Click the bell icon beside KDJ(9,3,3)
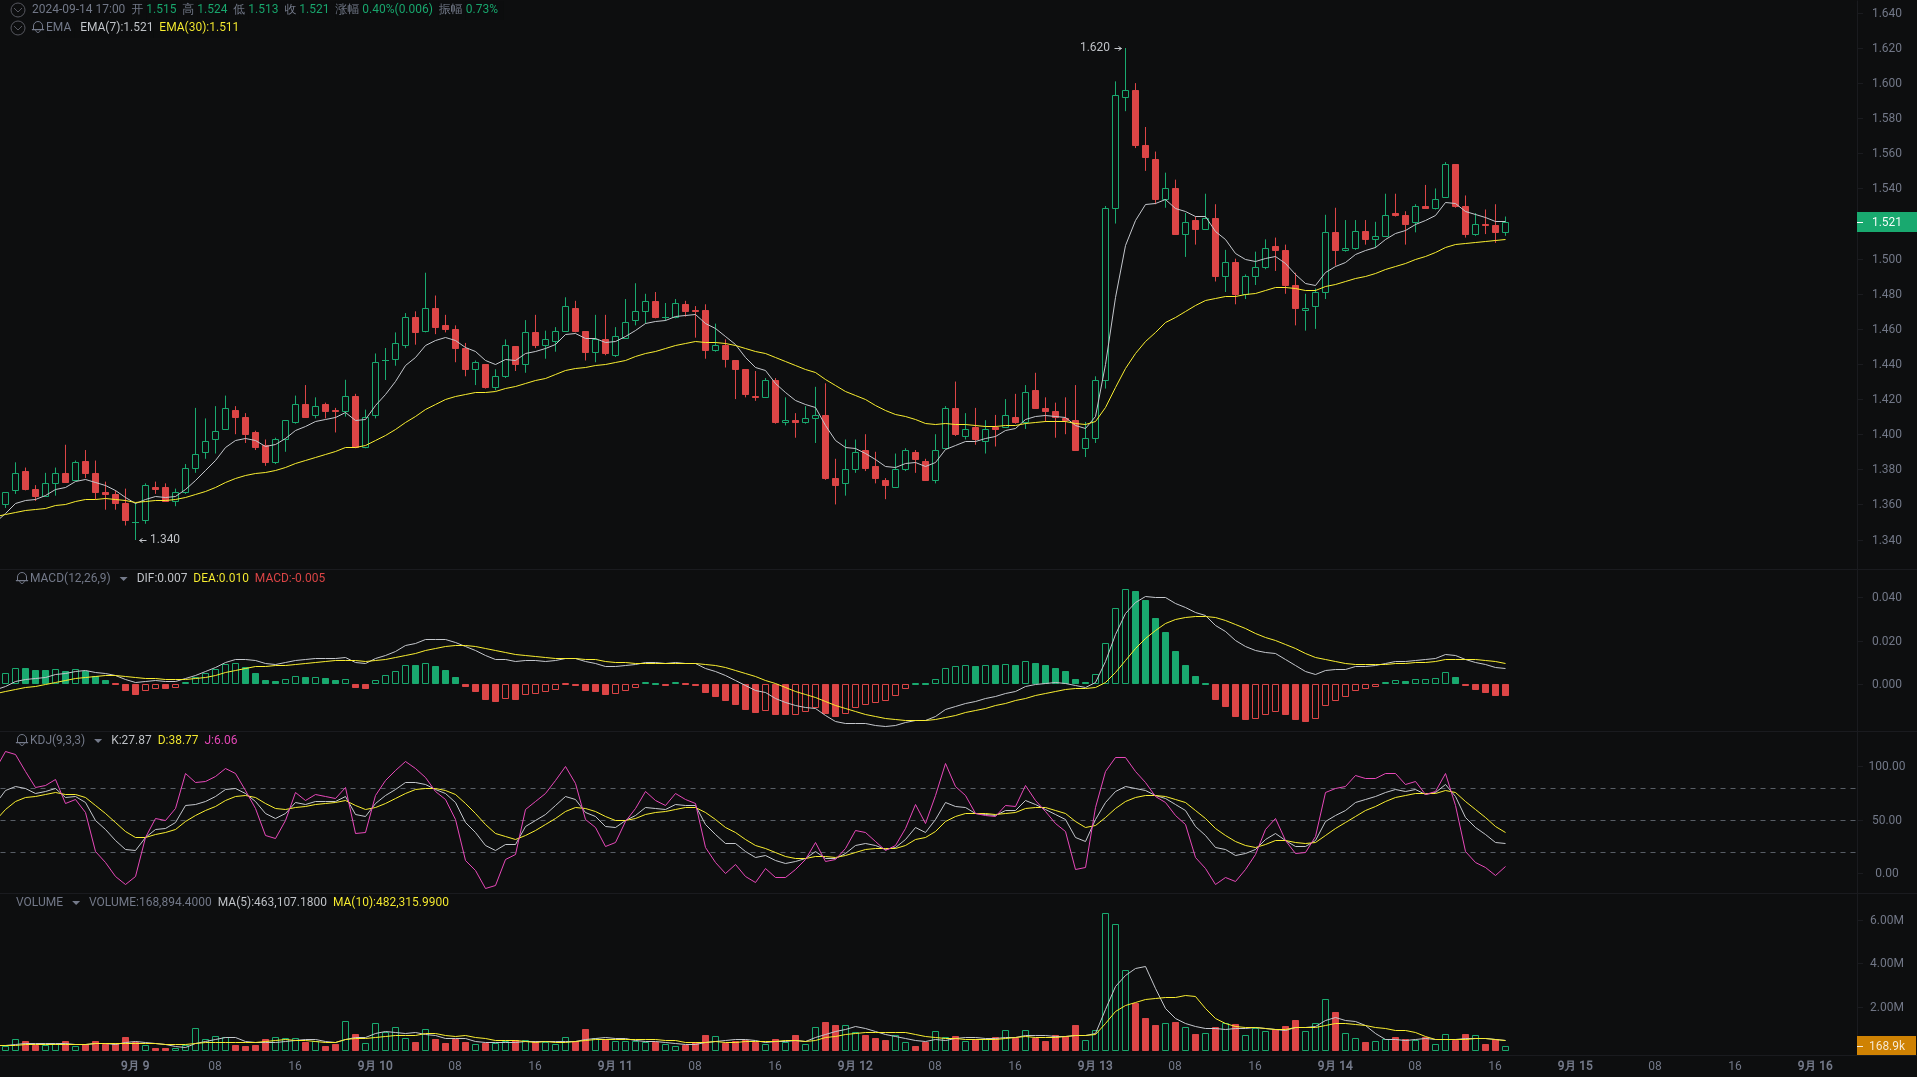The width and height of the screenshot is (1917, 1077). tap(20, 740)
